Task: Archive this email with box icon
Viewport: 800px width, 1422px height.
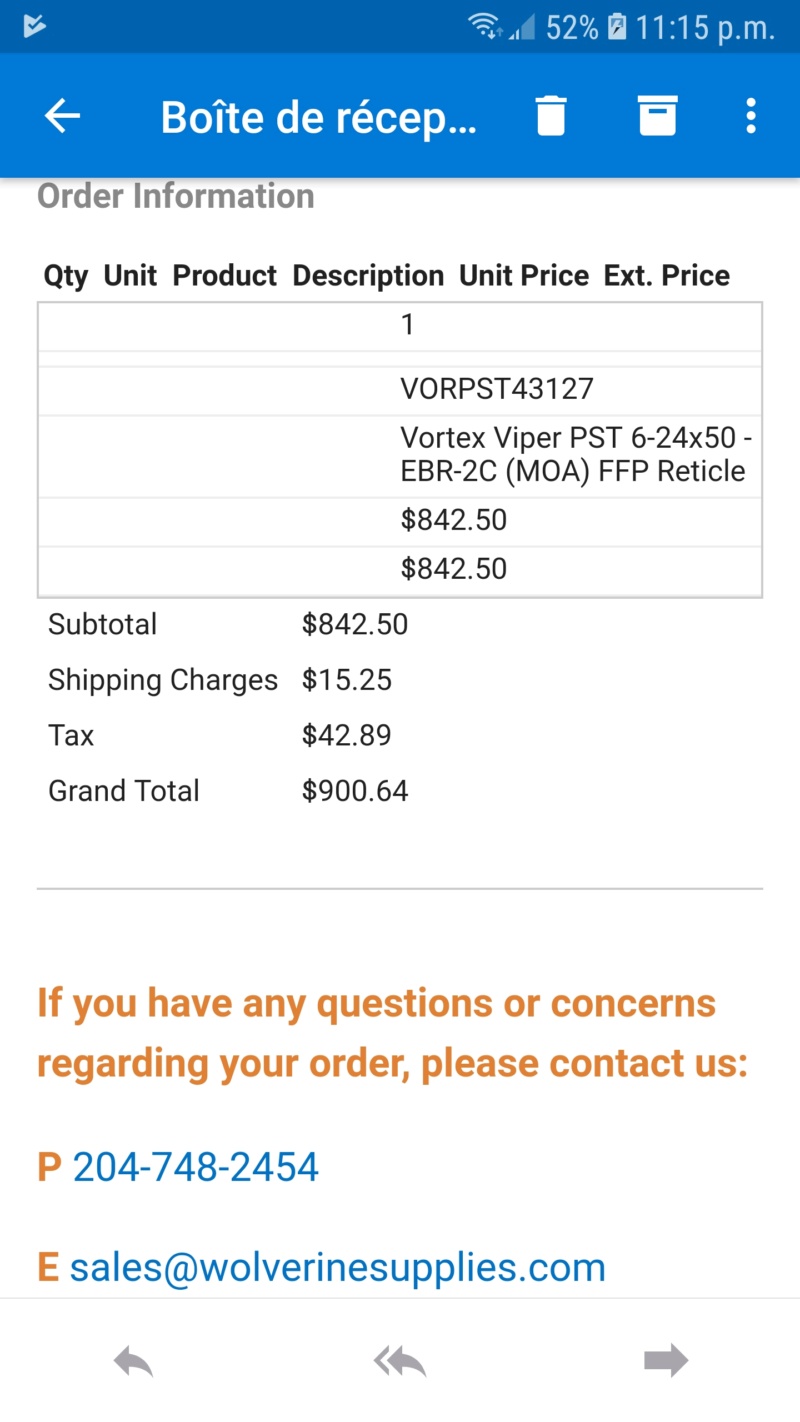Action: (x=658, y=116)
